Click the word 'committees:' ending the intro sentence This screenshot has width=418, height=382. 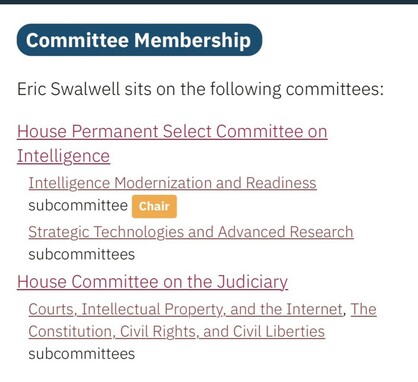point(335,89)
